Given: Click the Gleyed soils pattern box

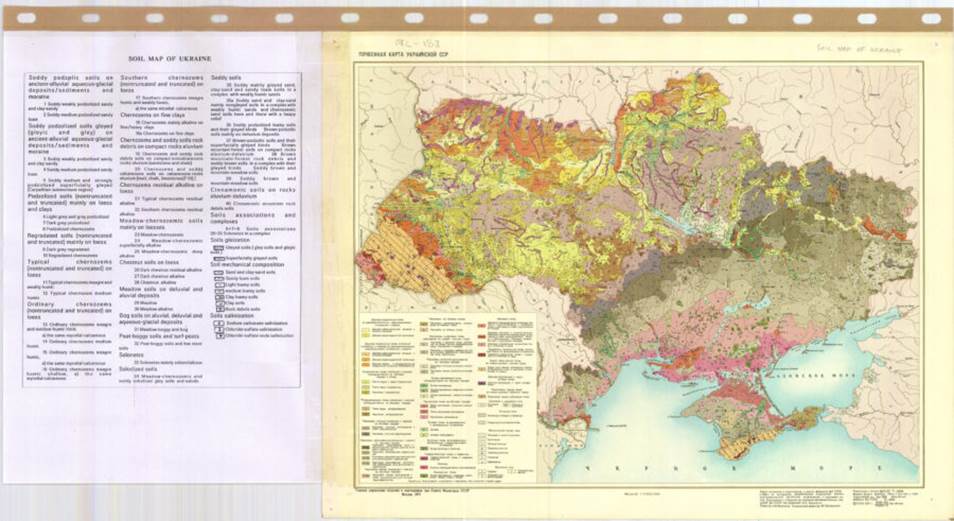Looking at the screenshot, I should pos(217,246).
